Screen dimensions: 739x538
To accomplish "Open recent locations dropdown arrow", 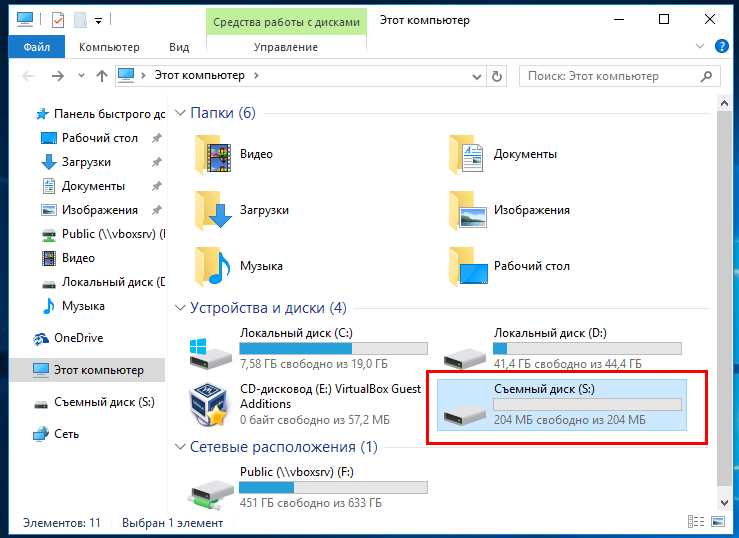I will tap(81, 76).
